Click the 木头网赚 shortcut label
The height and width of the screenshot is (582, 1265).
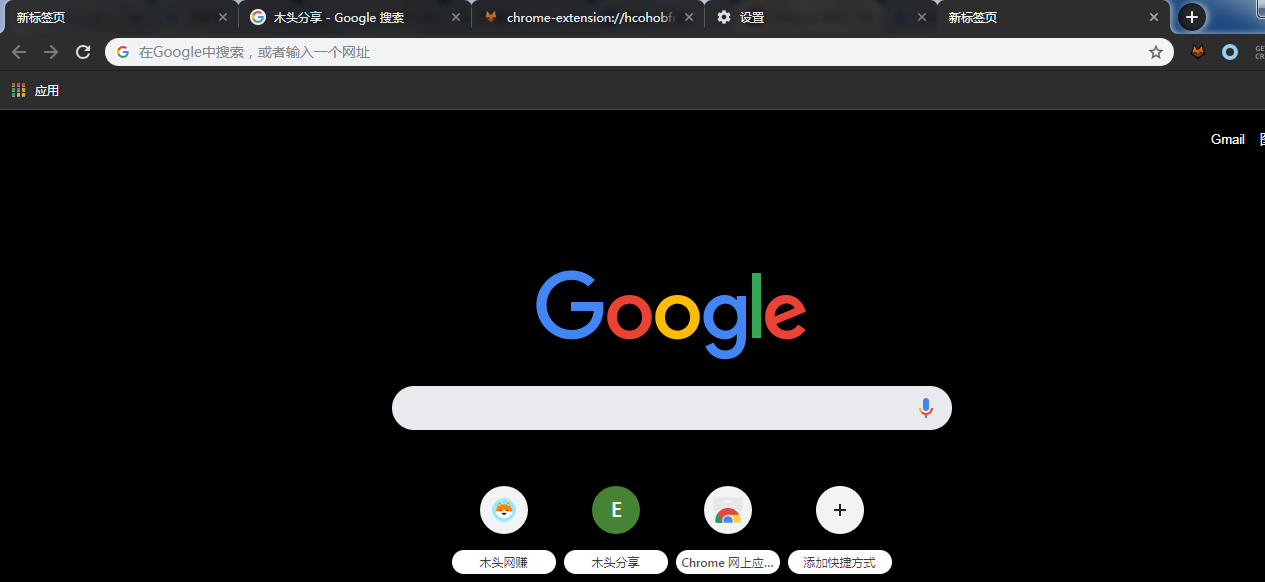[x=504, y=562]
